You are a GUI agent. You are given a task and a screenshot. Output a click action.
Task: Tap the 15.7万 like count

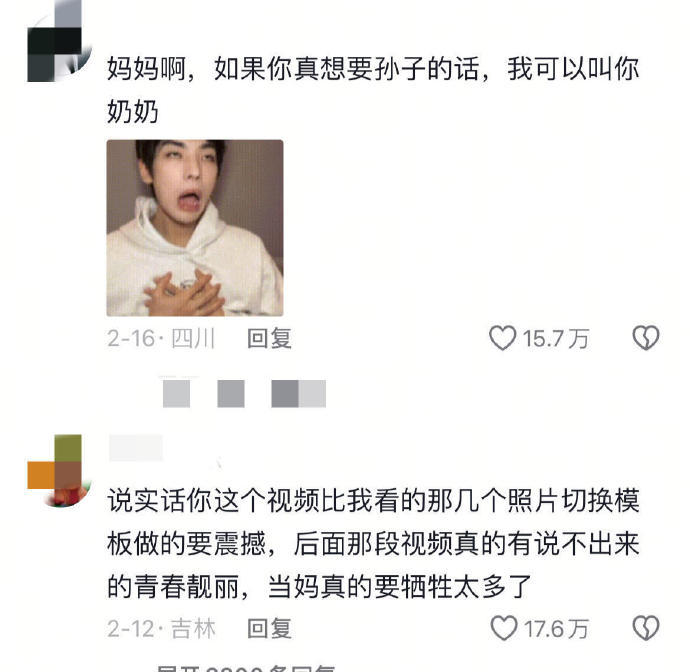[555, 339]
